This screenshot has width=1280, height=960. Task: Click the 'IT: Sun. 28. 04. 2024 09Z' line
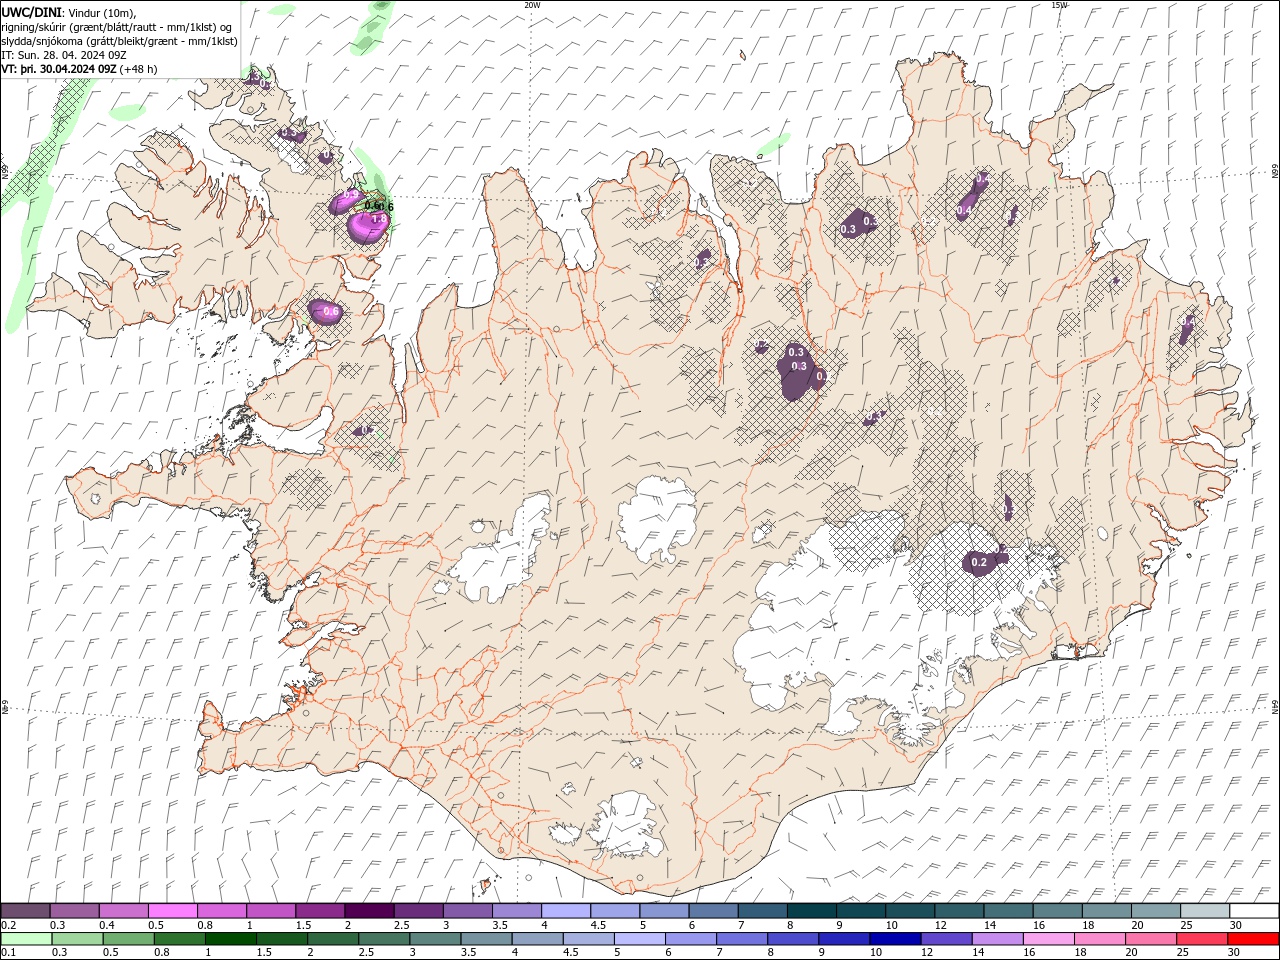(64, 55)
